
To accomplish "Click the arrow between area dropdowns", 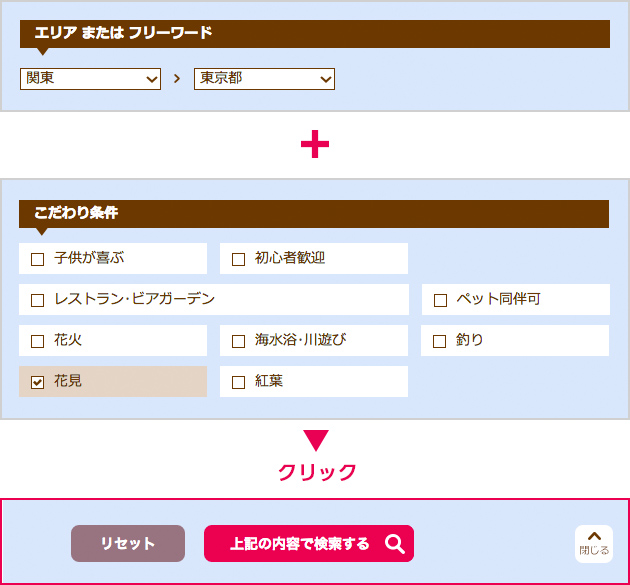I will coord(177,79).
